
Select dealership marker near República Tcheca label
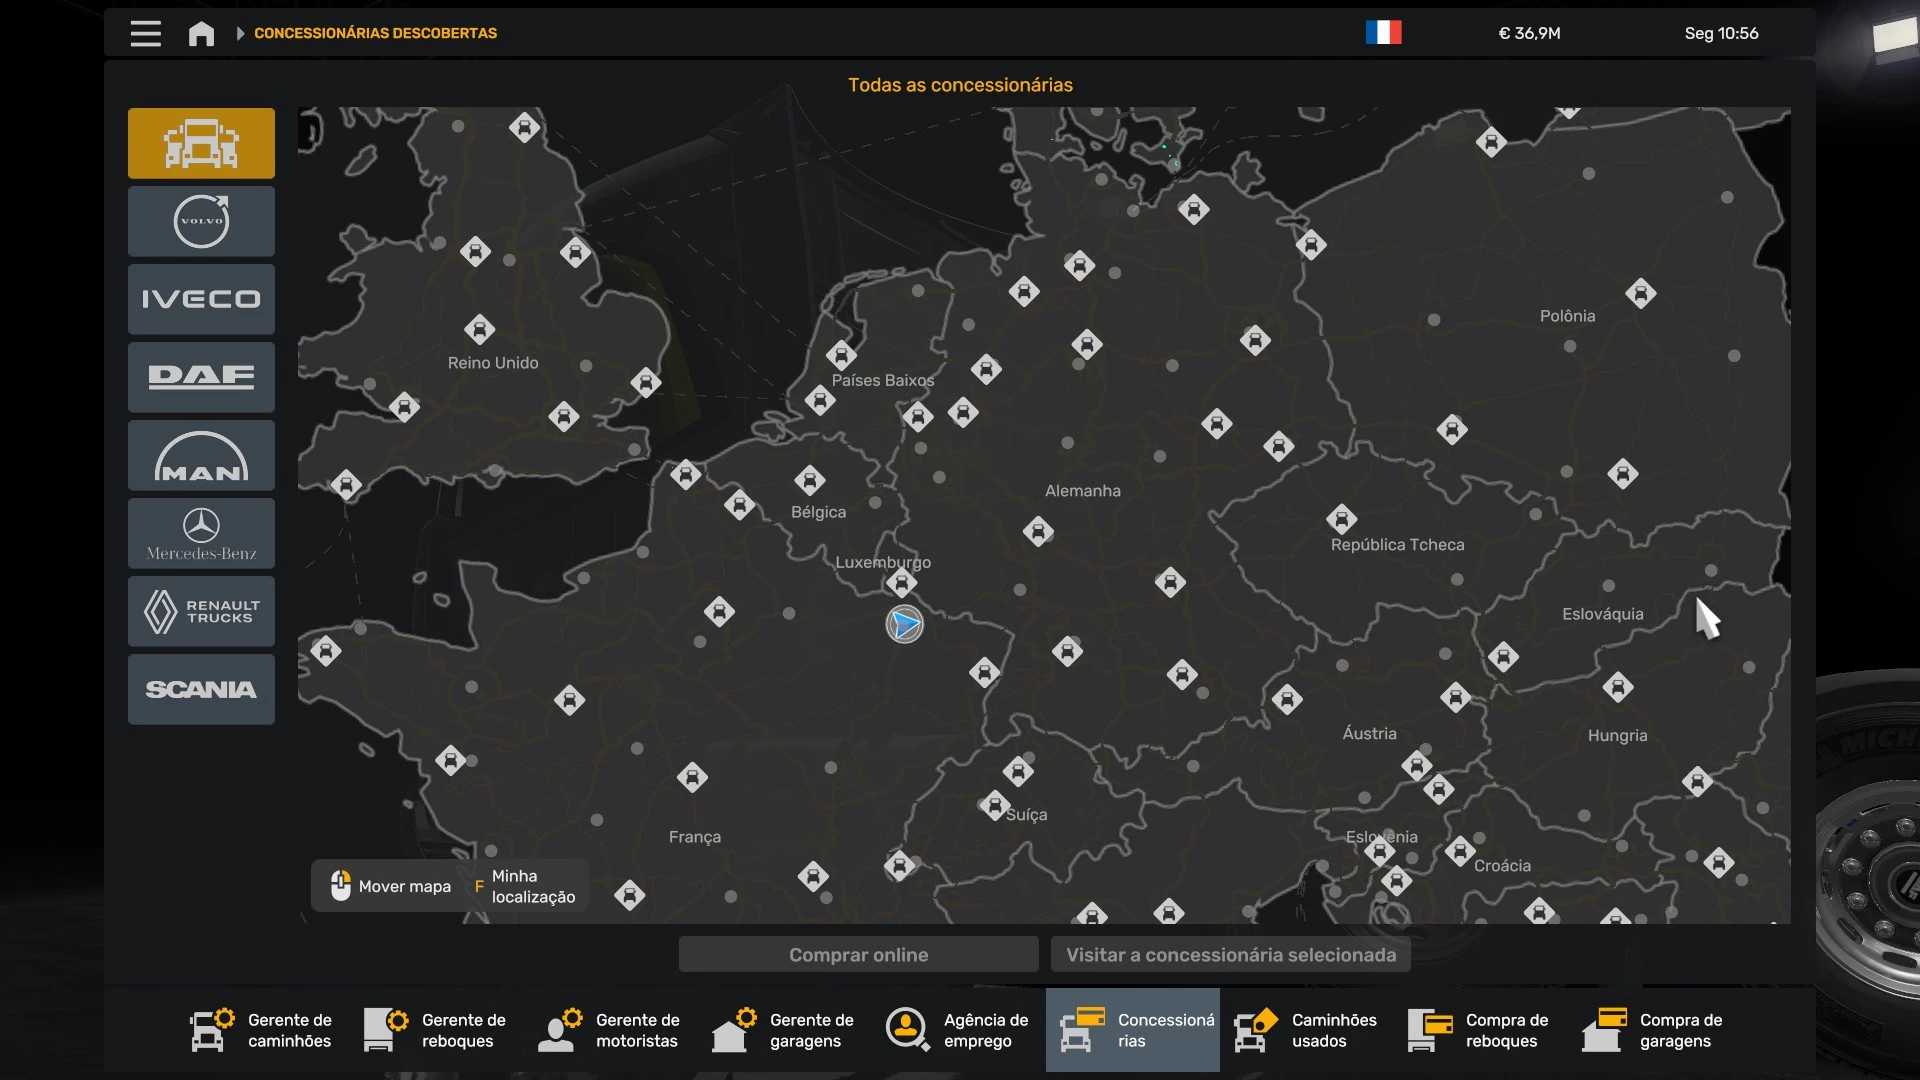pyautogui.click(x=1341, y=519)
